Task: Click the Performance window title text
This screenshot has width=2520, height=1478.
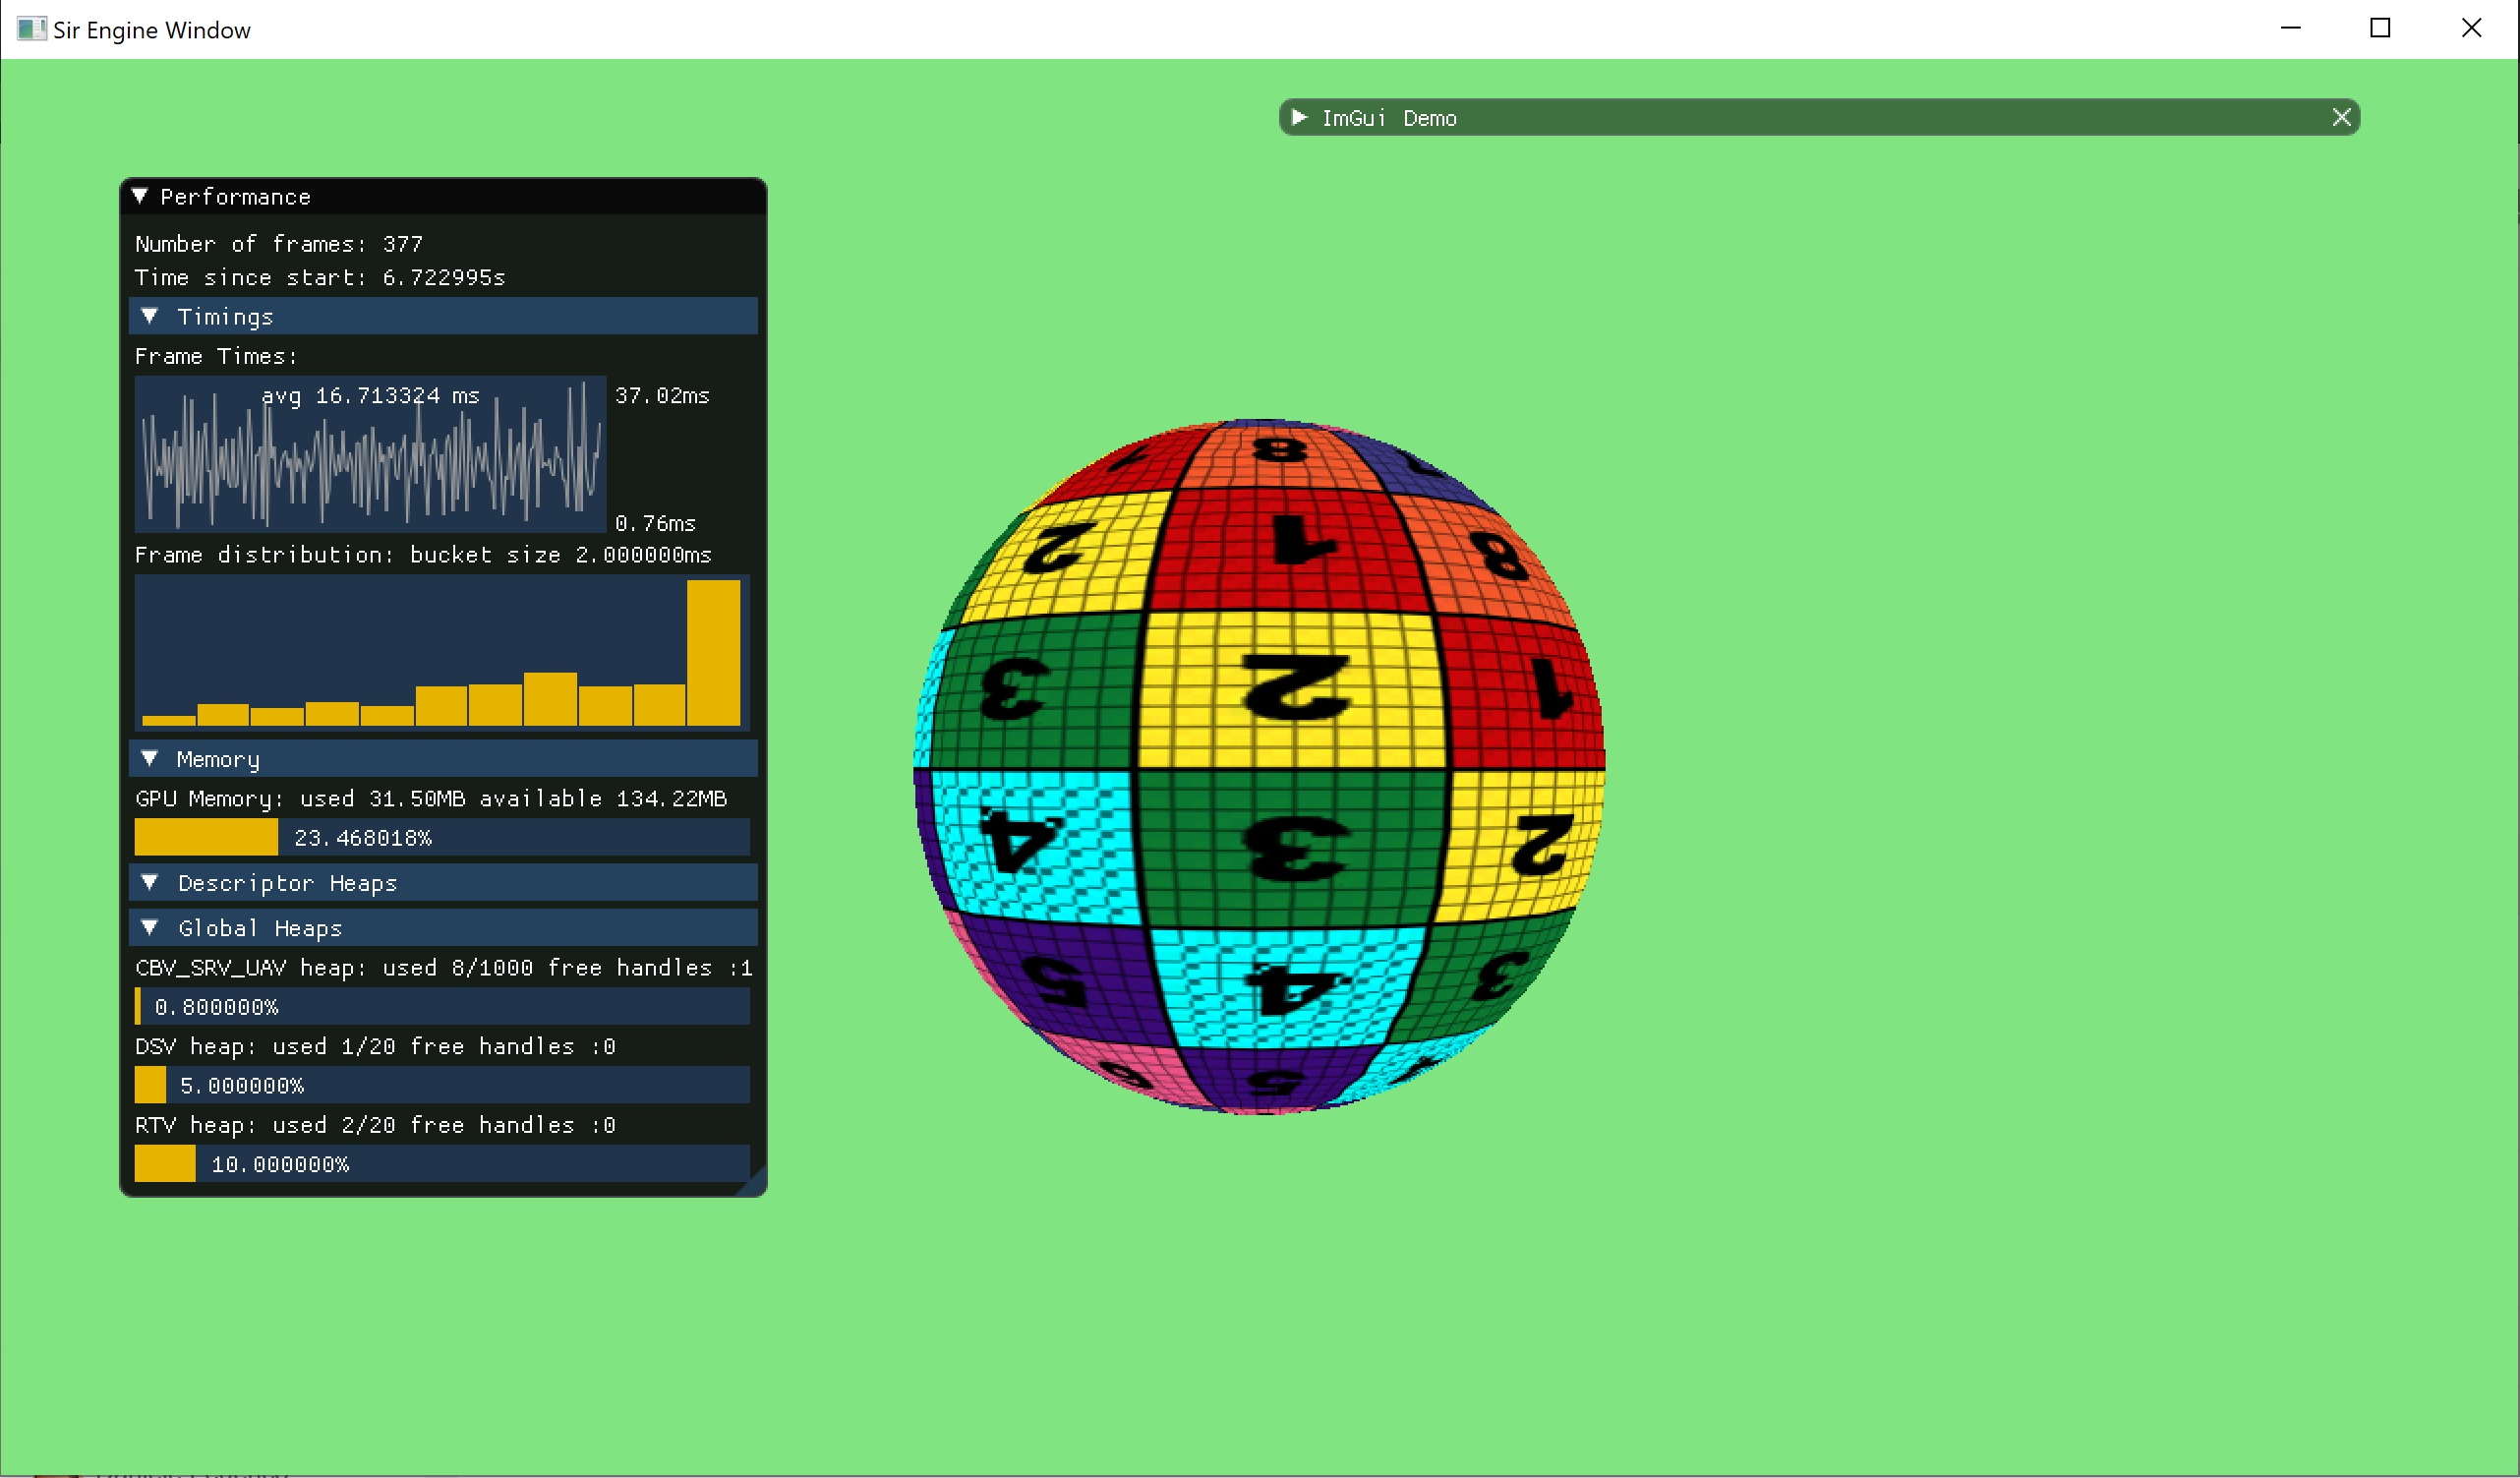Action: click(x=235, y=197)
